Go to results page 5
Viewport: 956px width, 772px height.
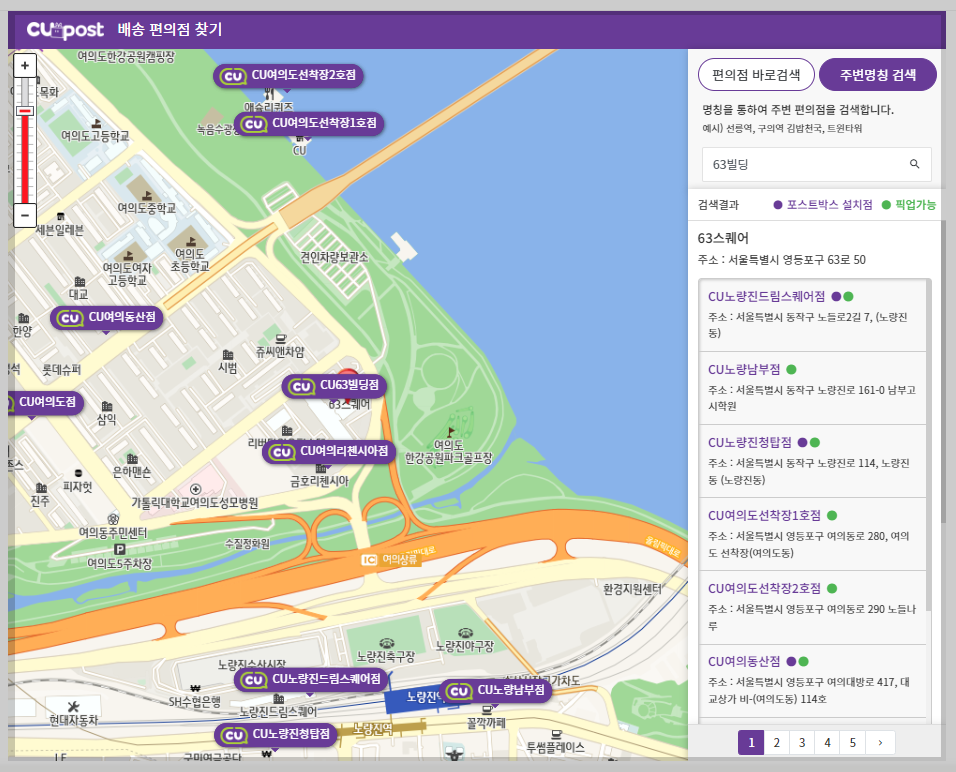pyautogui.click(x=853, y=743)
